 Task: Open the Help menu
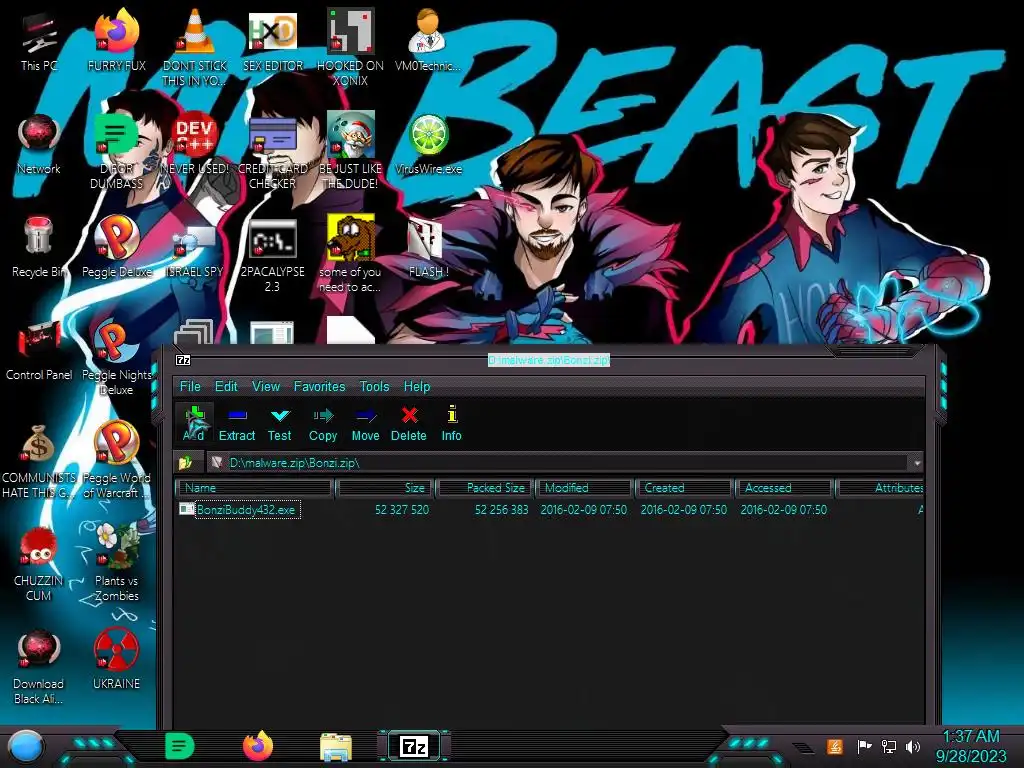[x=417, y=386]
